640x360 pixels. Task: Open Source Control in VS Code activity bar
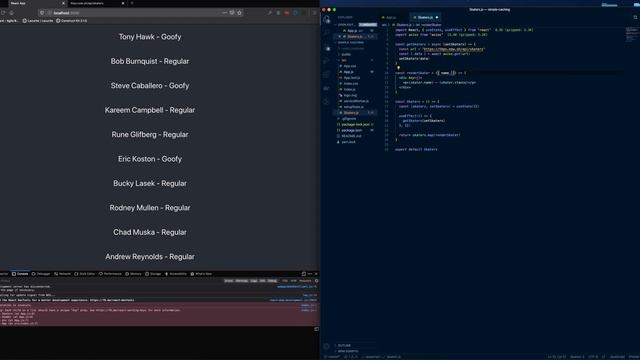pyautogui.click(x=327, y=47)
